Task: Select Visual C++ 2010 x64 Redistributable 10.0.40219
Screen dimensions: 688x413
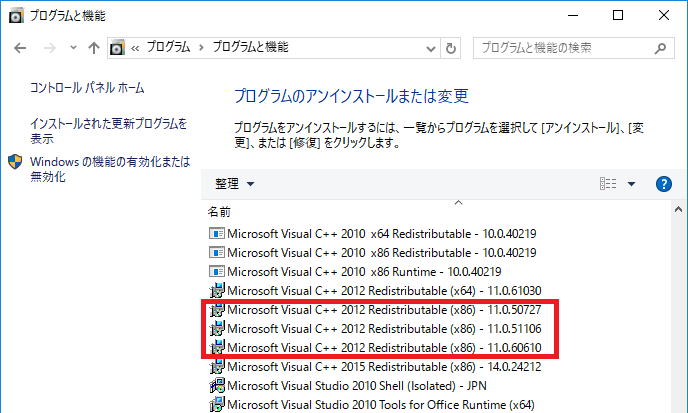Action: tap(382, 233)
